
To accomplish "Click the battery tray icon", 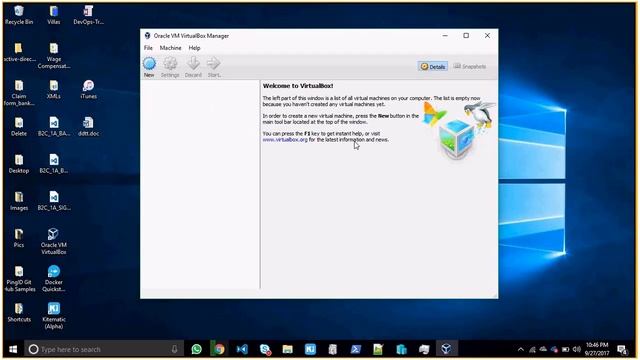I will coord(565,349).
